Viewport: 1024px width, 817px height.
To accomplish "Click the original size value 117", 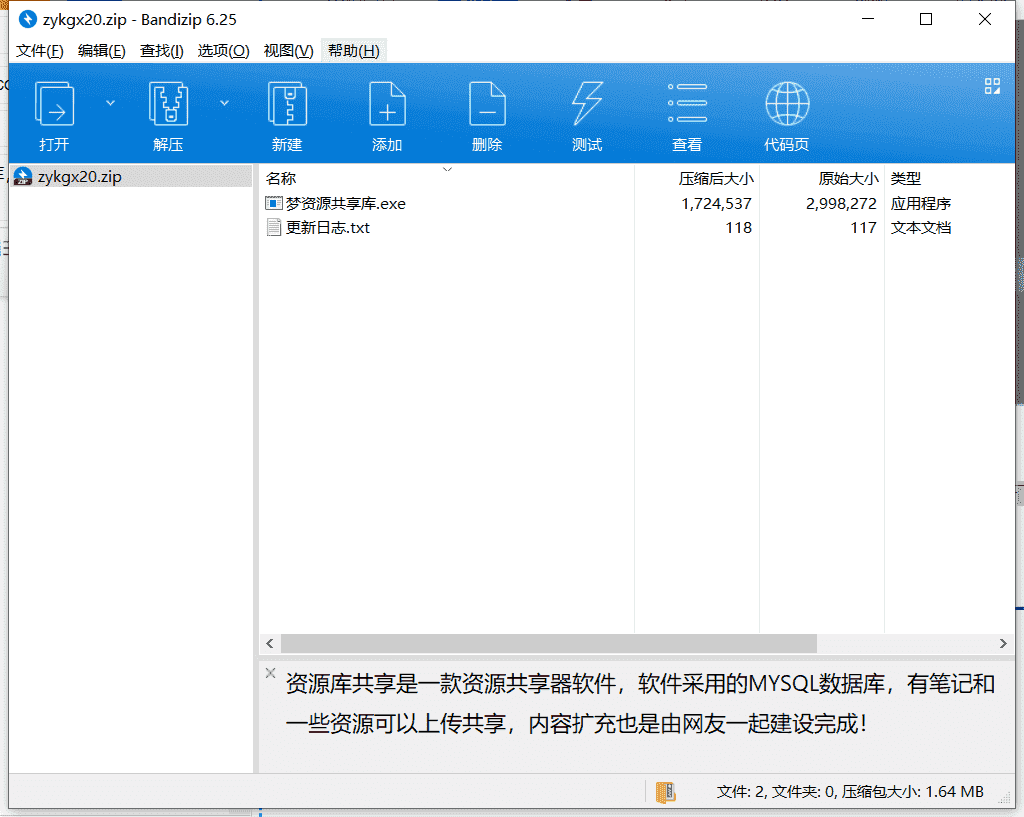I will pyautogui.click(x=863, y=228).
